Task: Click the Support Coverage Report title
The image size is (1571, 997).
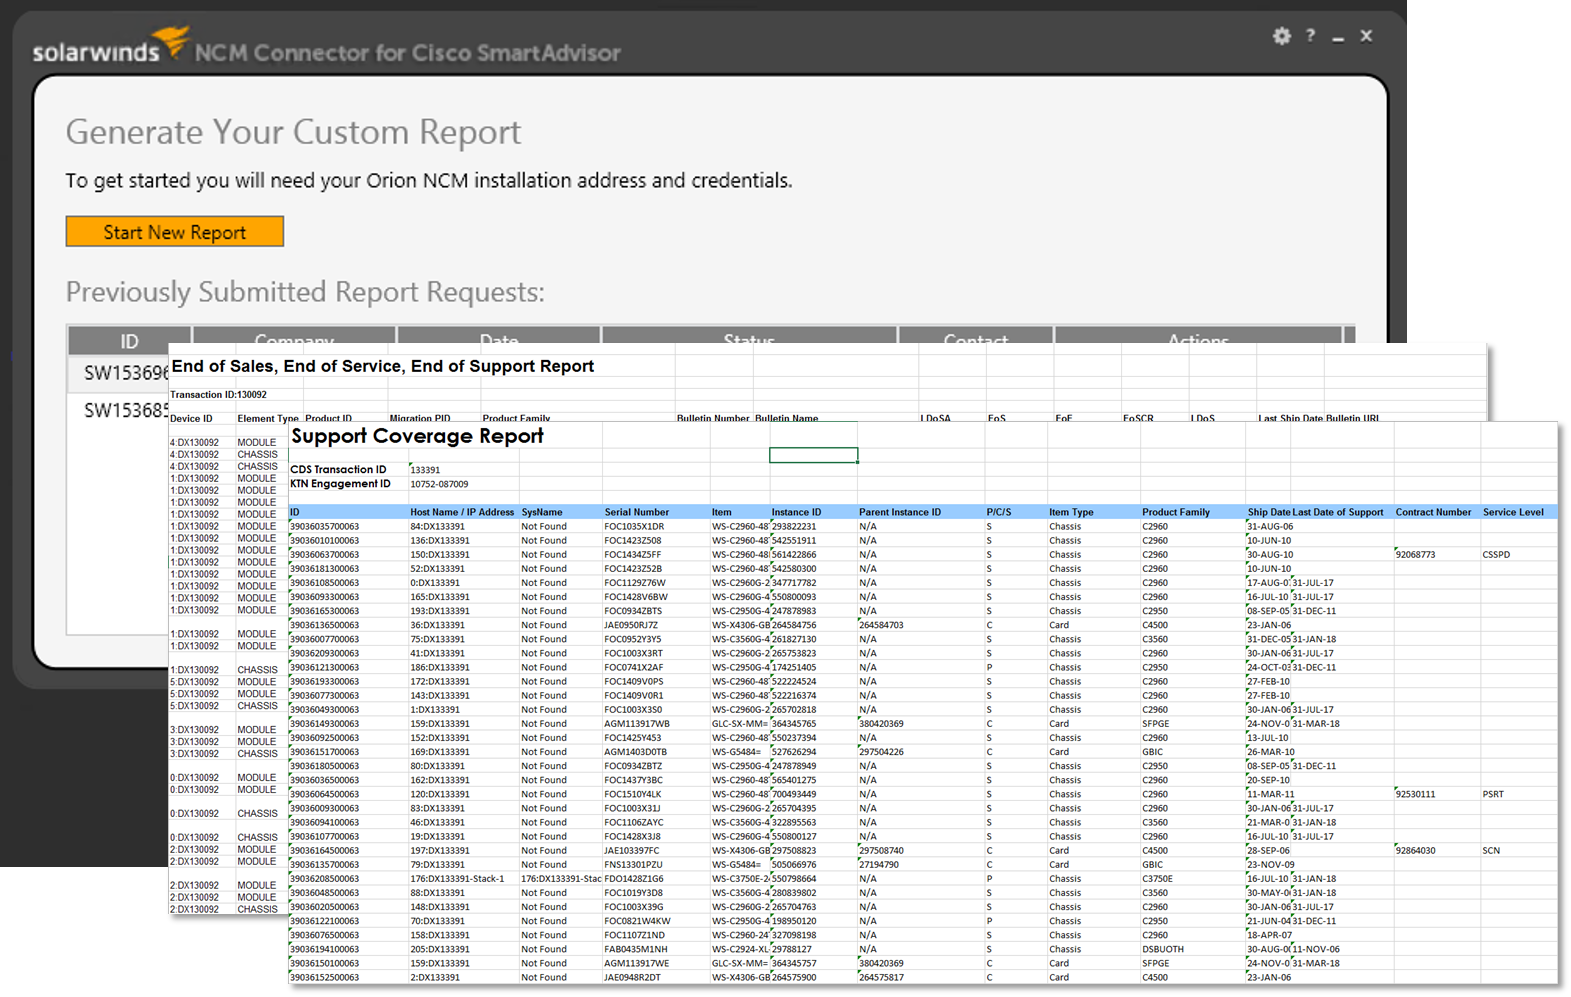Action: point(417,436)
